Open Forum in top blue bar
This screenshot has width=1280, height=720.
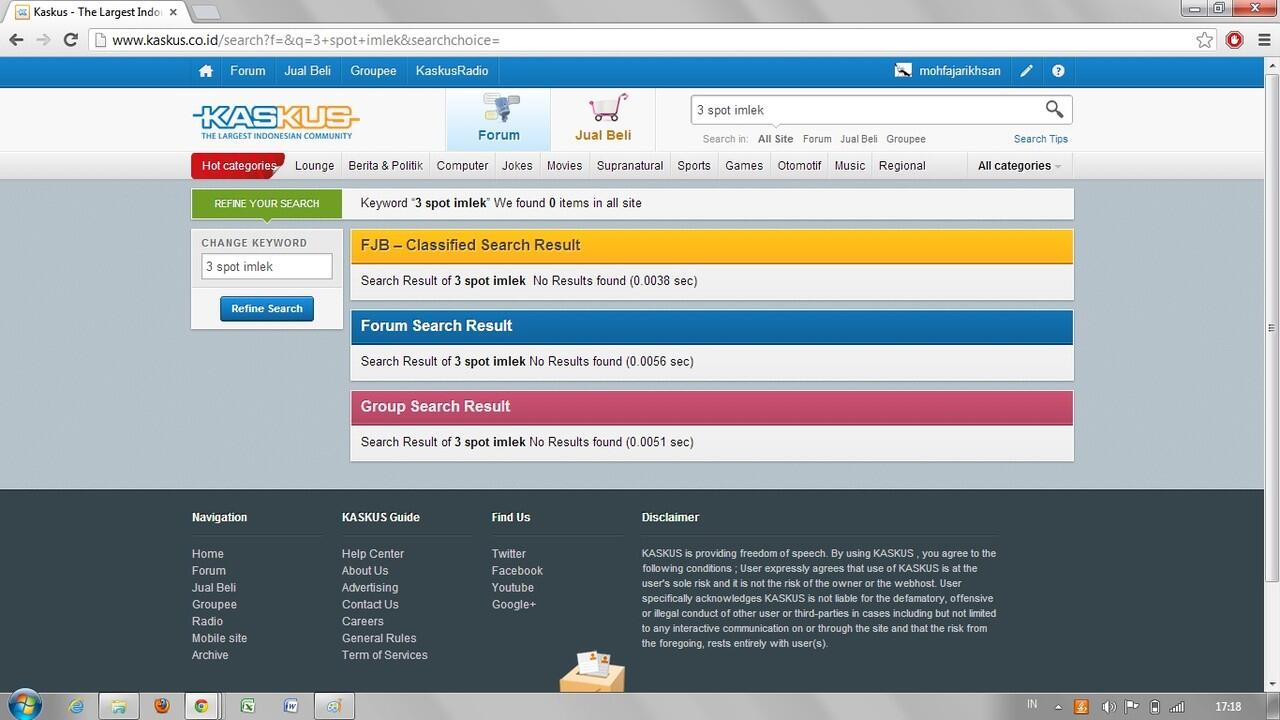coord(248,71)
